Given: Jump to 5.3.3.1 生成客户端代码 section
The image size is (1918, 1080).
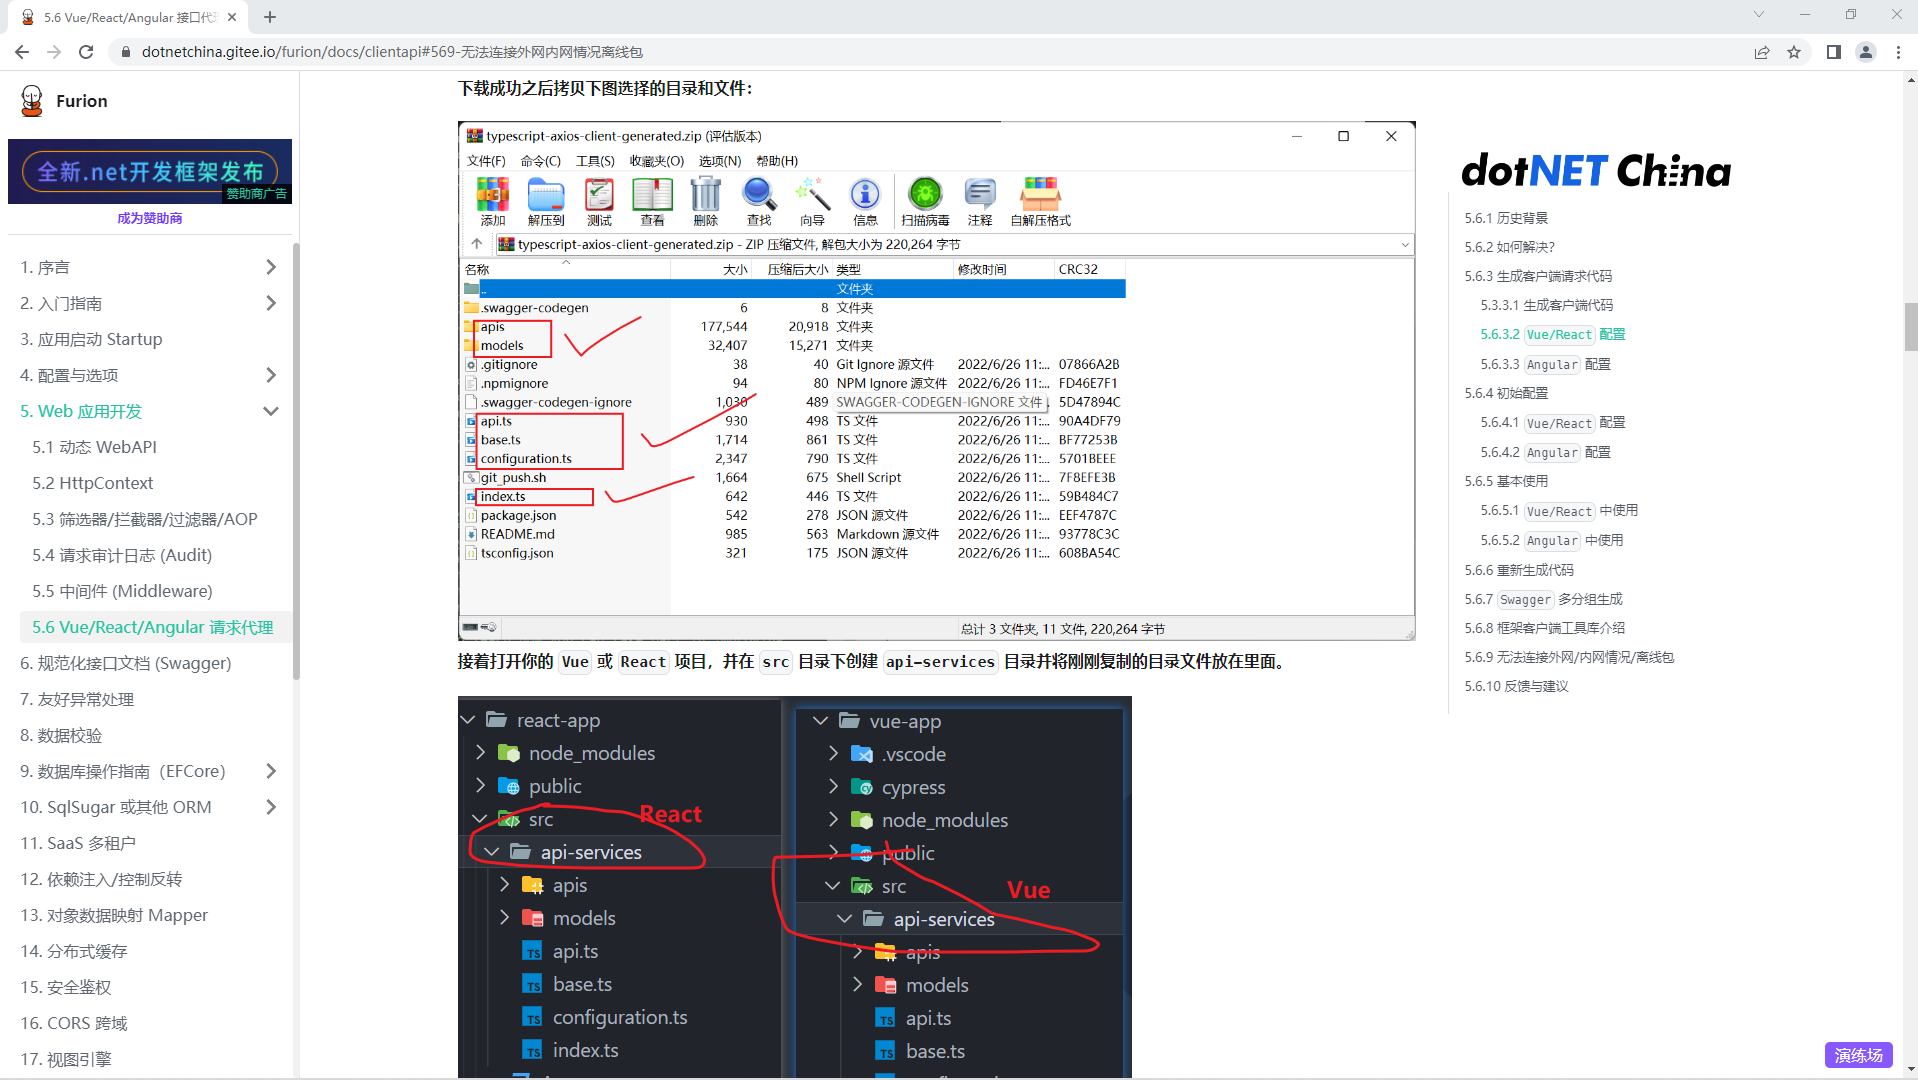Looking at the screenshot, I should 1546,305.
